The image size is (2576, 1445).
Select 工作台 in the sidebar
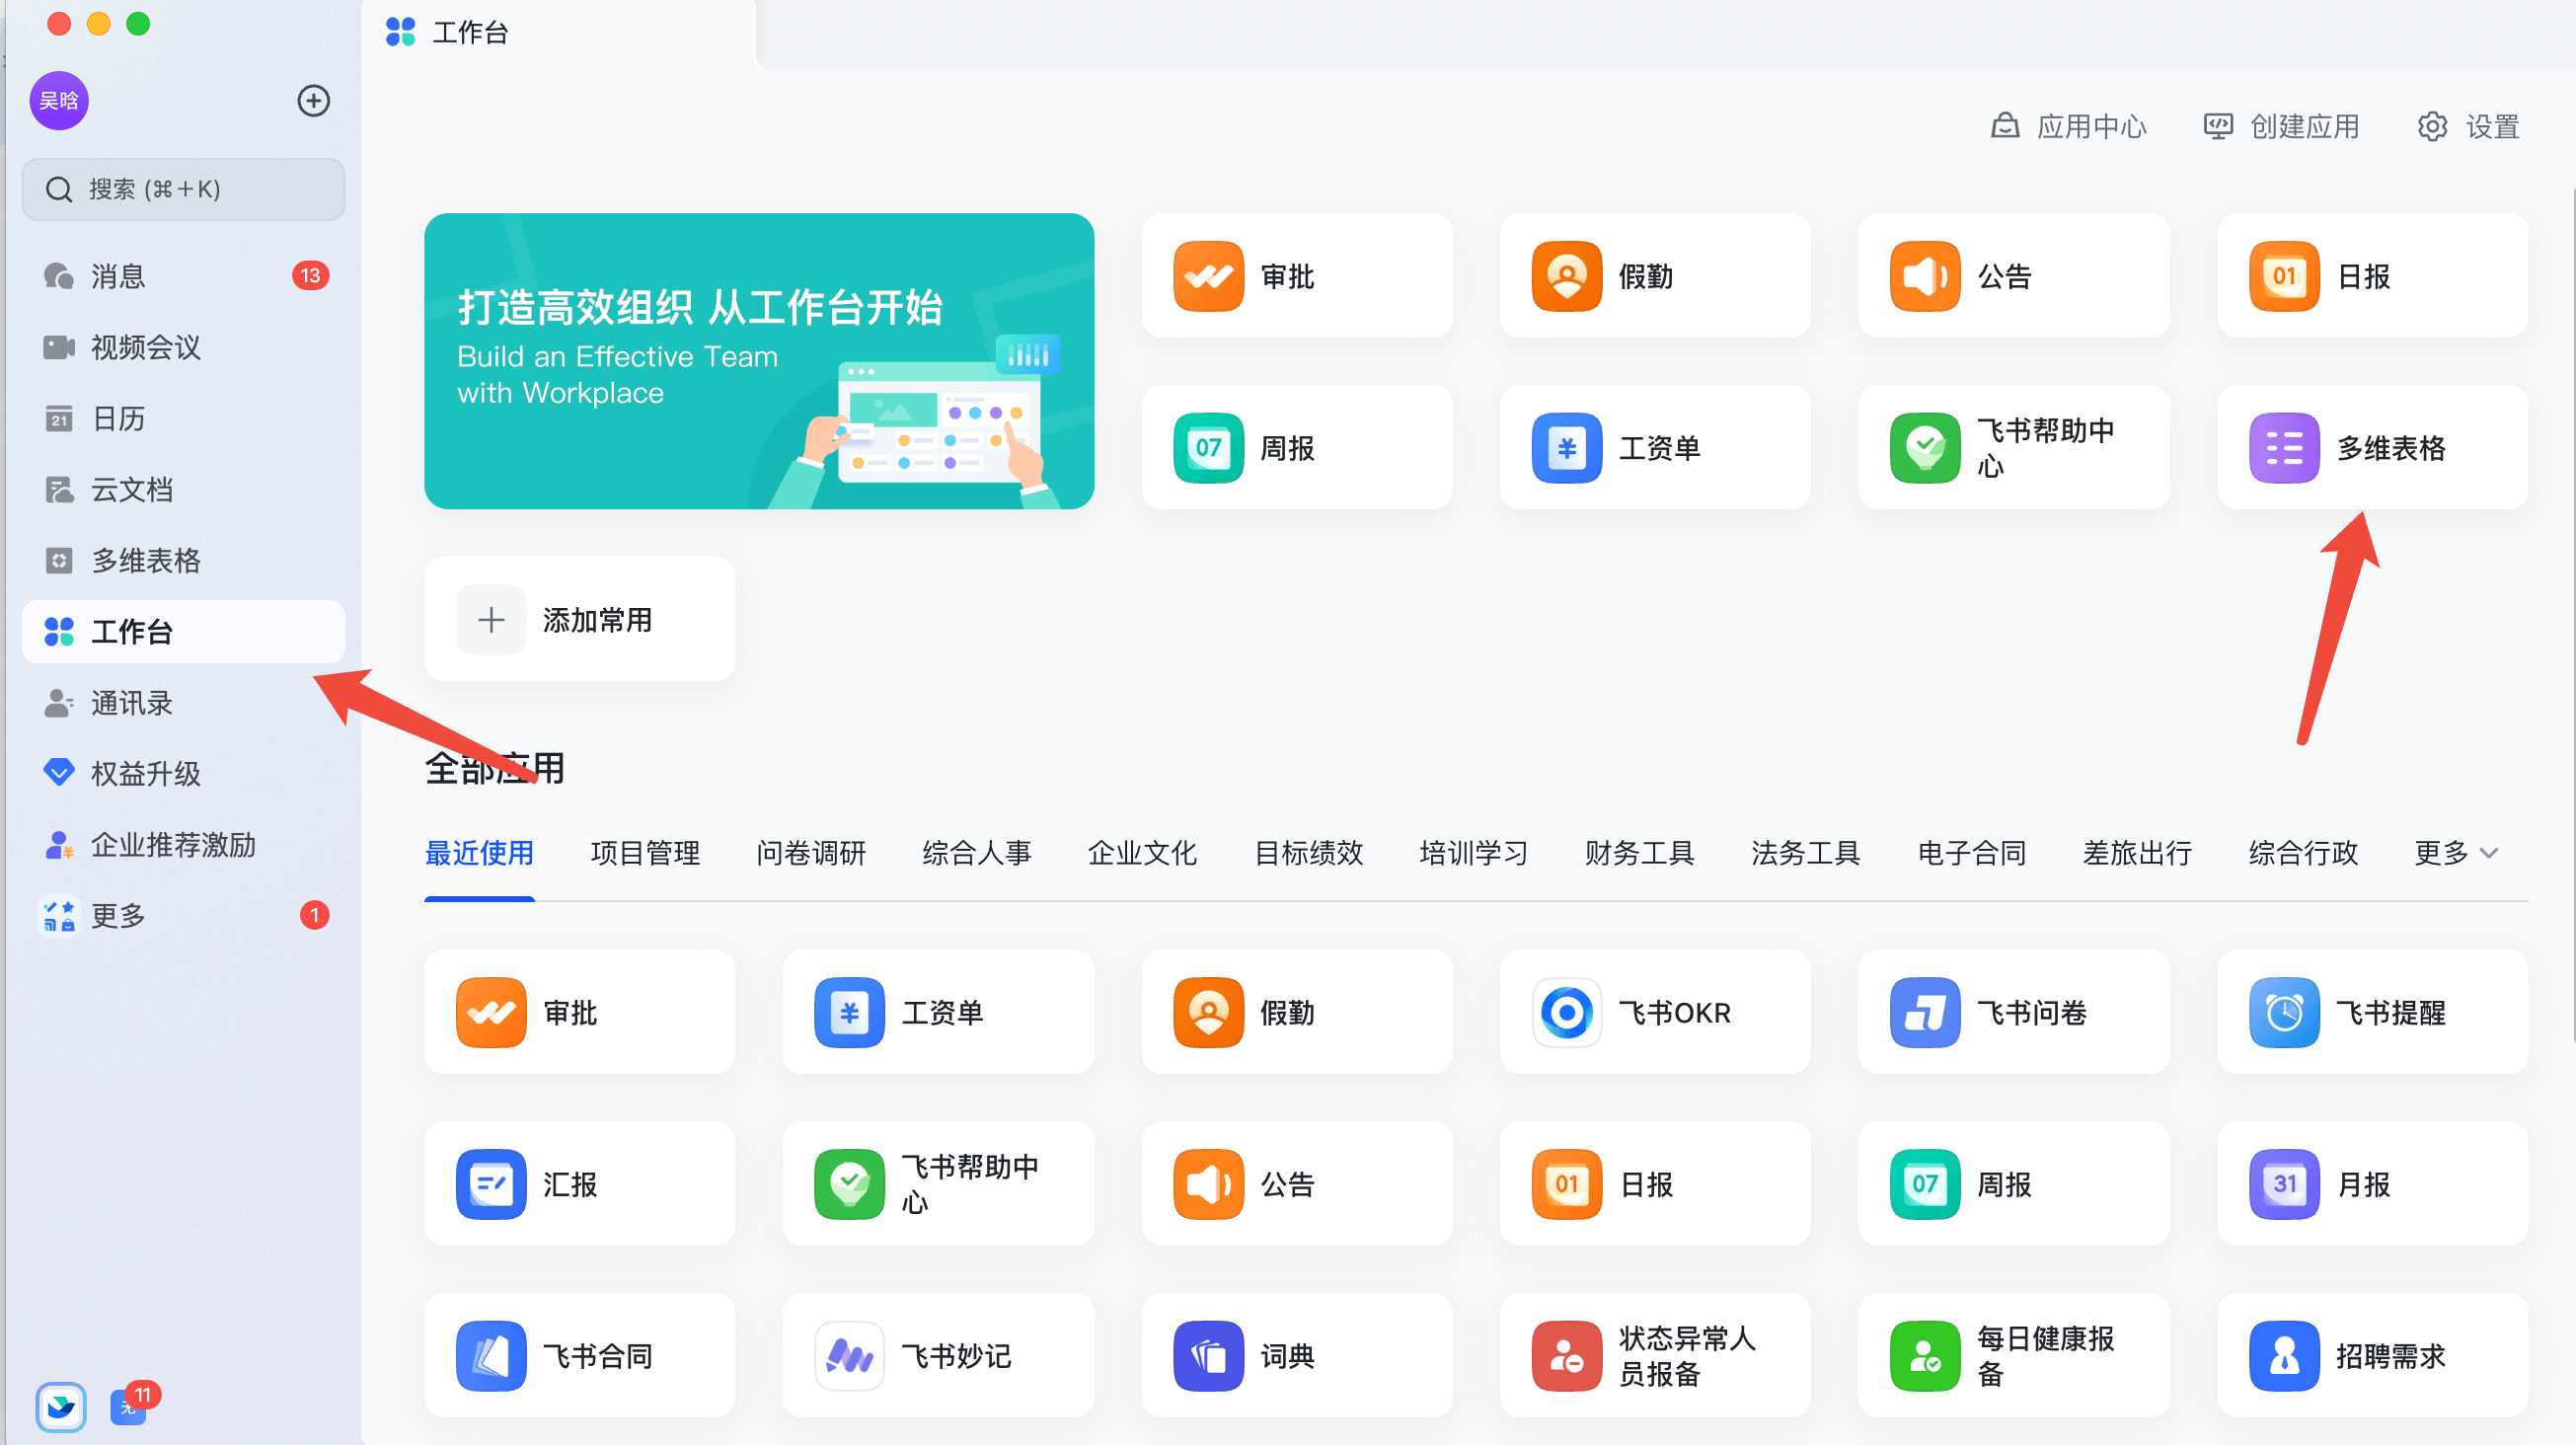pos(184,631)
